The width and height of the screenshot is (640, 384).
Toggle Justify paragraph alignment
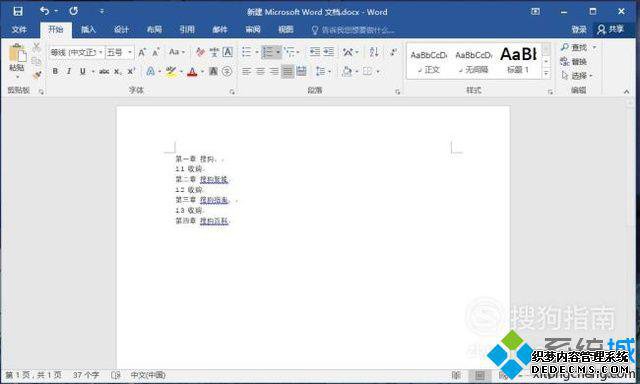(x=288, y=71)
